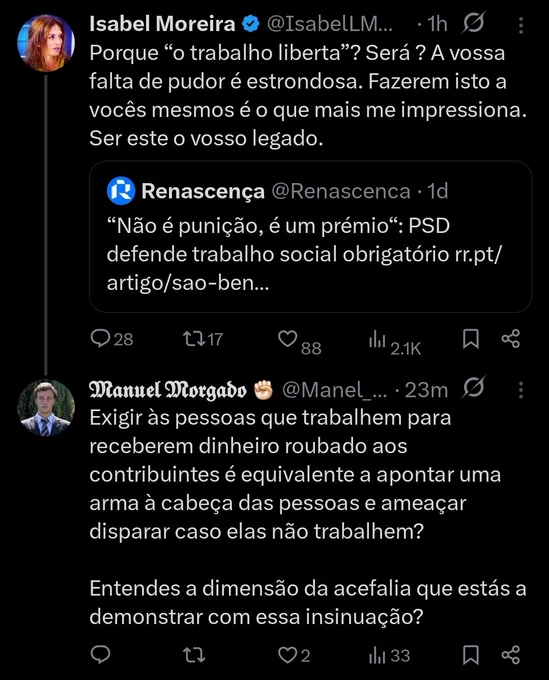Reply to Manuel Morgado's tweet

pos(101,654)
